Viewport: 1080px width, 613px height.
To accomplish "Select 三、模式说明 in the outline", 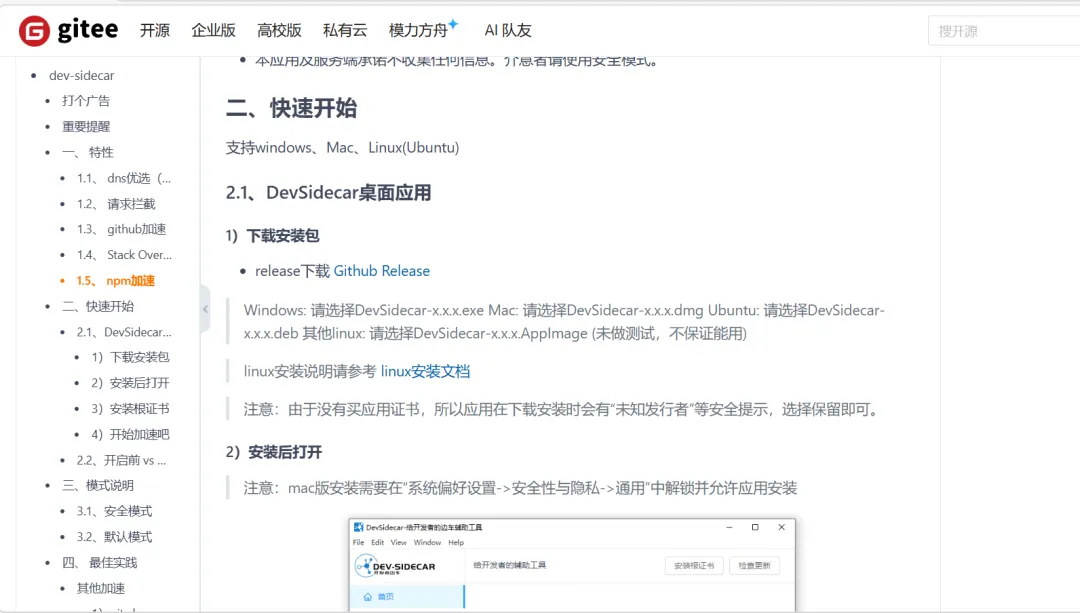I will tap(98, 486).
